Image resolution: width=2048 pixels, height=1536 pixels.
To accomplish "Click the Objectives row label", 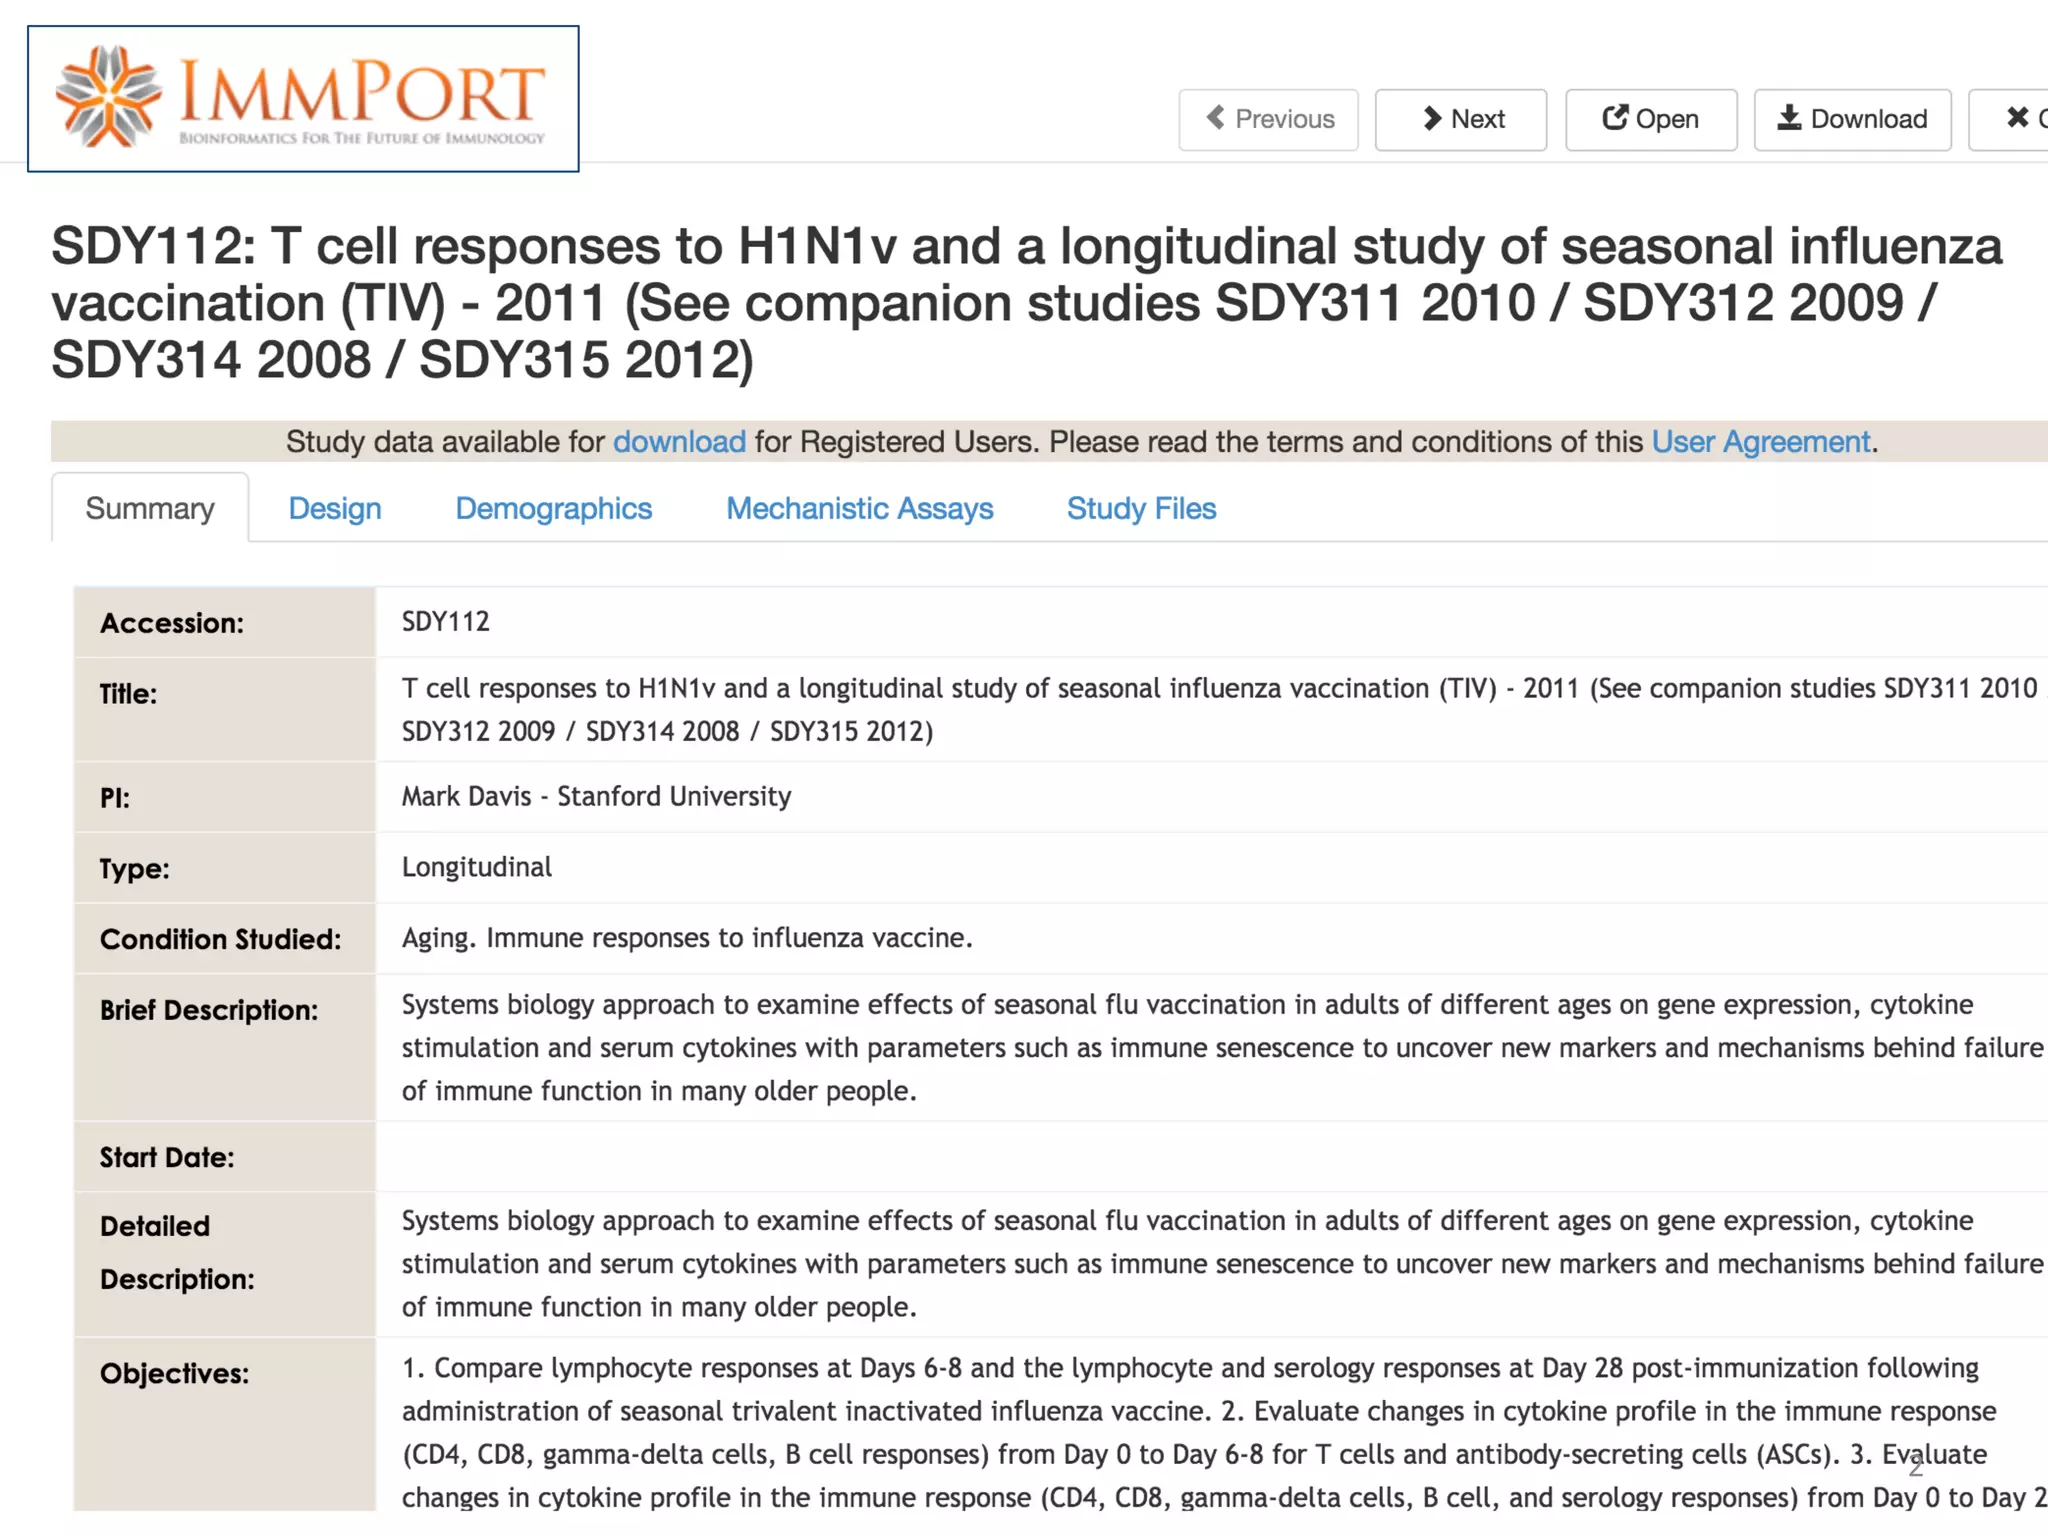I will tap(174, 1374).
